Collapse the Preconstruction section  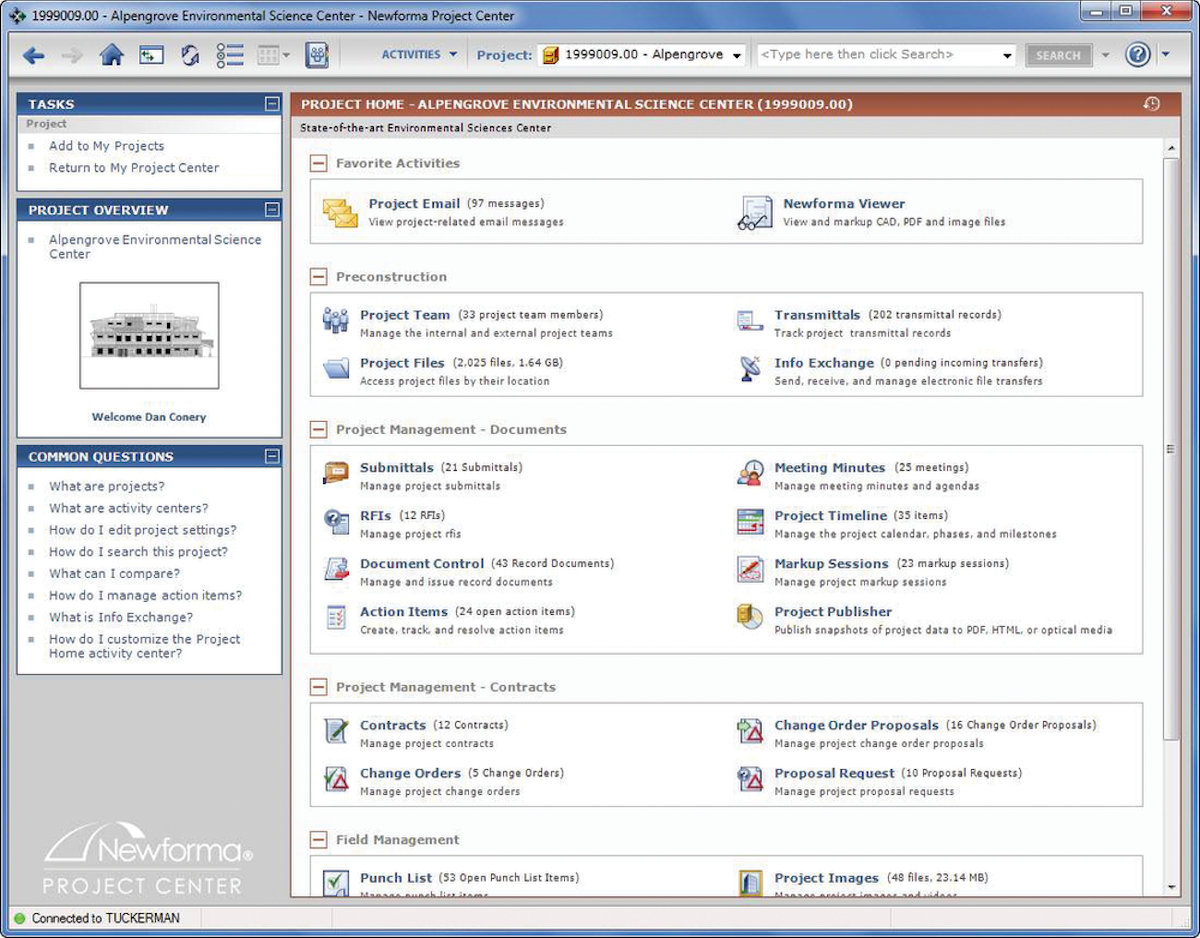tap(318, 276)
